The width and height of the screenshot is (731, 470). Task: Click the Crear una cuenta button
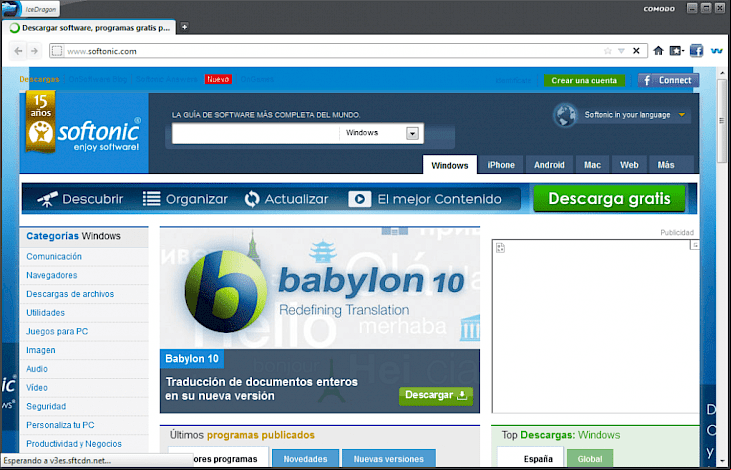[x=584, y=80]
